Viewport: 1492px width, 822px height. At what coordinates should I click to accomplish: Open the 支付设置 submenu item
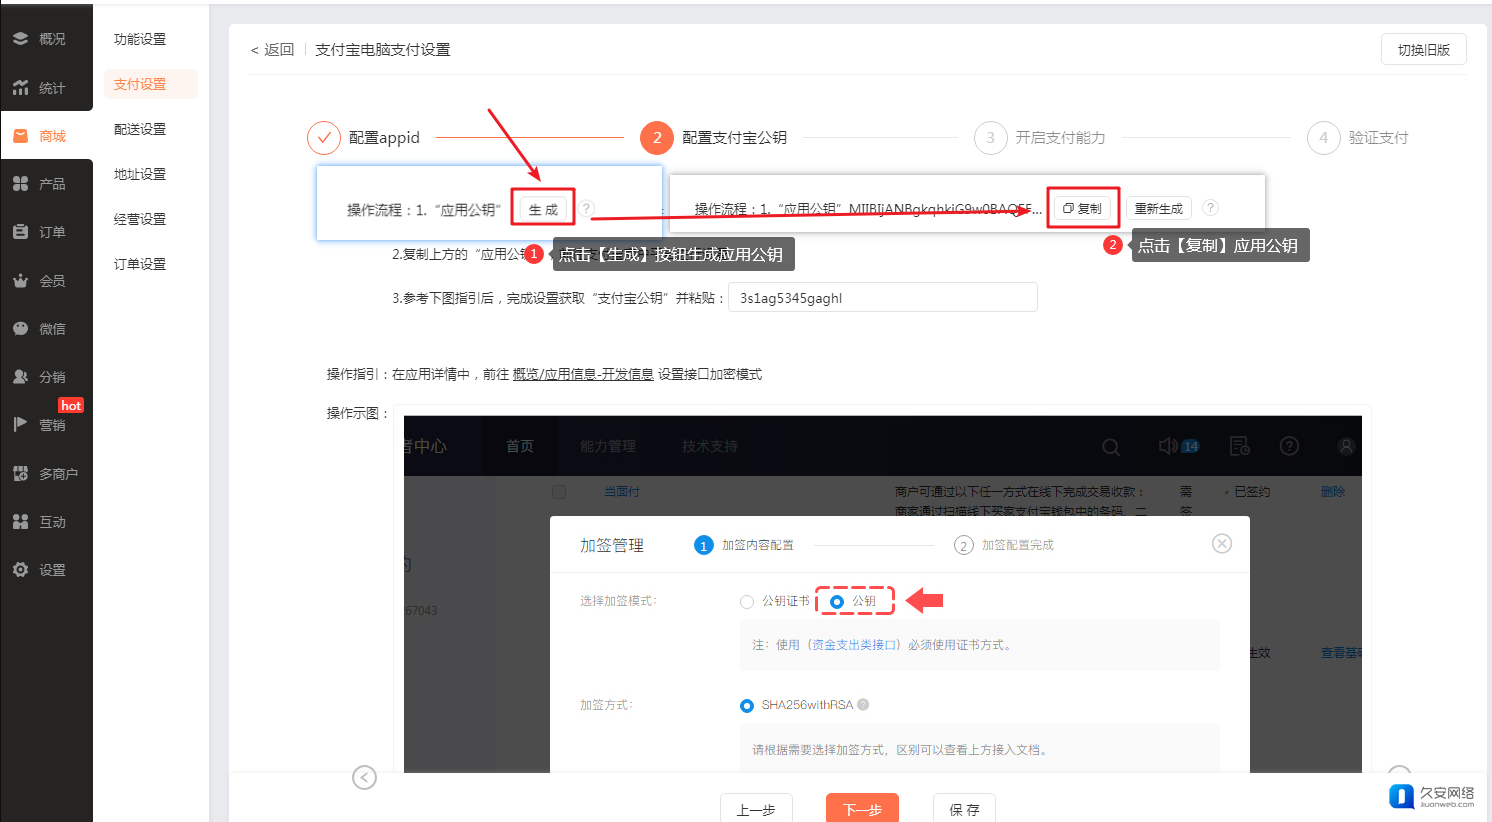(140, 84)
